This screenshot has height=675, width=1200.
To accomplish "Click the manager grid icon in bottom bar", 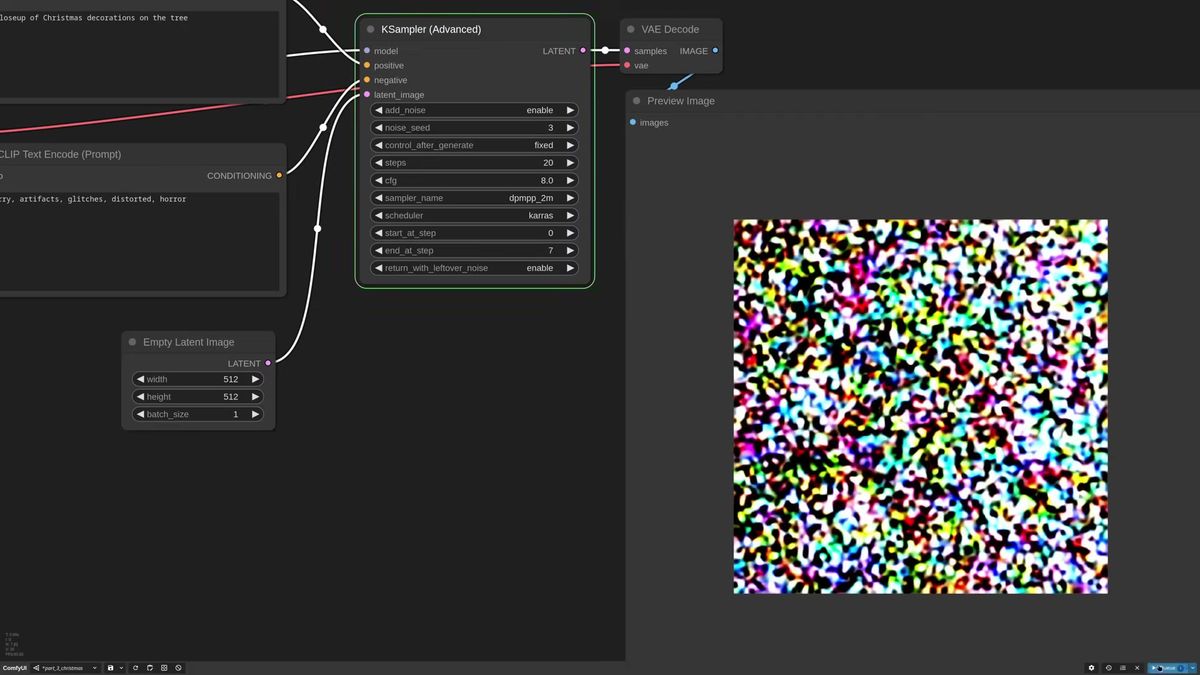I will tap(164, 668).
